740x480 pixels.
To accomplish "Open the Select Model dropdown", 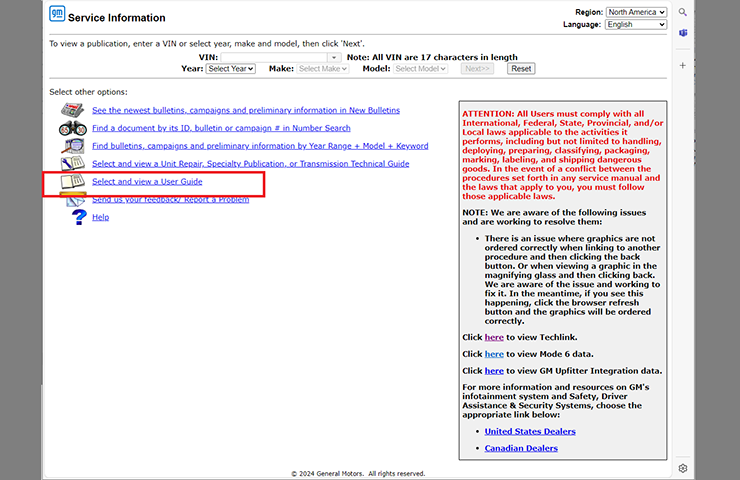I will 420,69.
